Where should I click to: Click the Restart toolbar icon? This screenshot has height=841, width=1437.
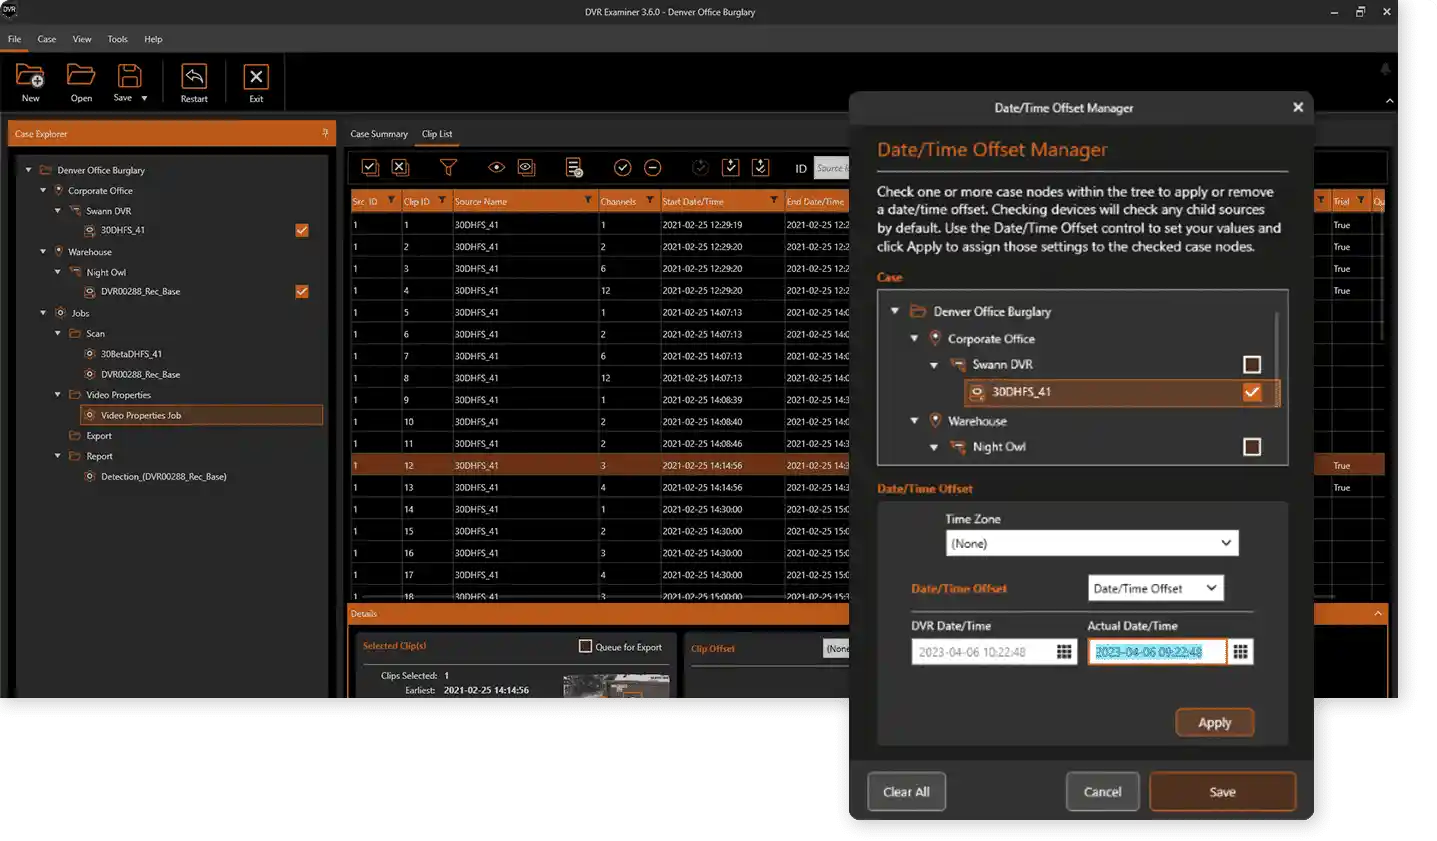pos(194,76)
